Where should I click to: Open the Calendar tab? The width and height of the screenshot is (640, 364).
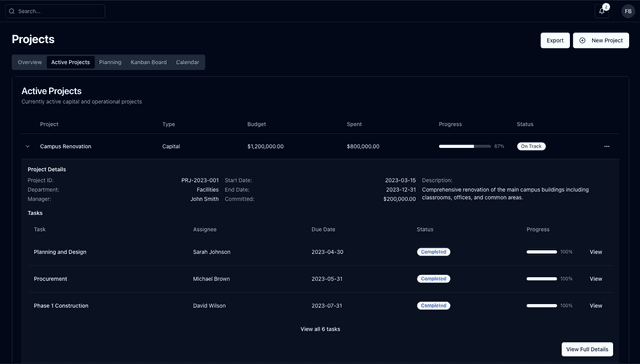(187, 62)
